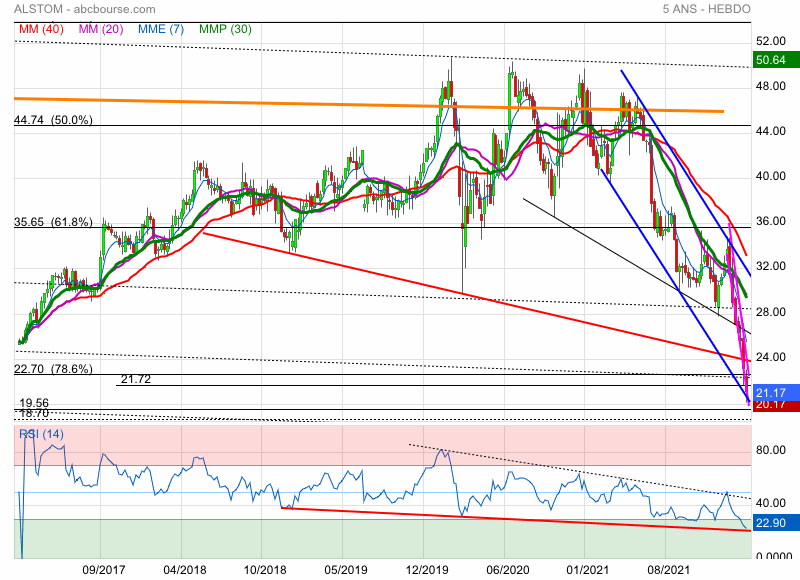Click the 52.00 price axis label
The width and height of the screenshot is (800, 580).
(x=770, y=41)
